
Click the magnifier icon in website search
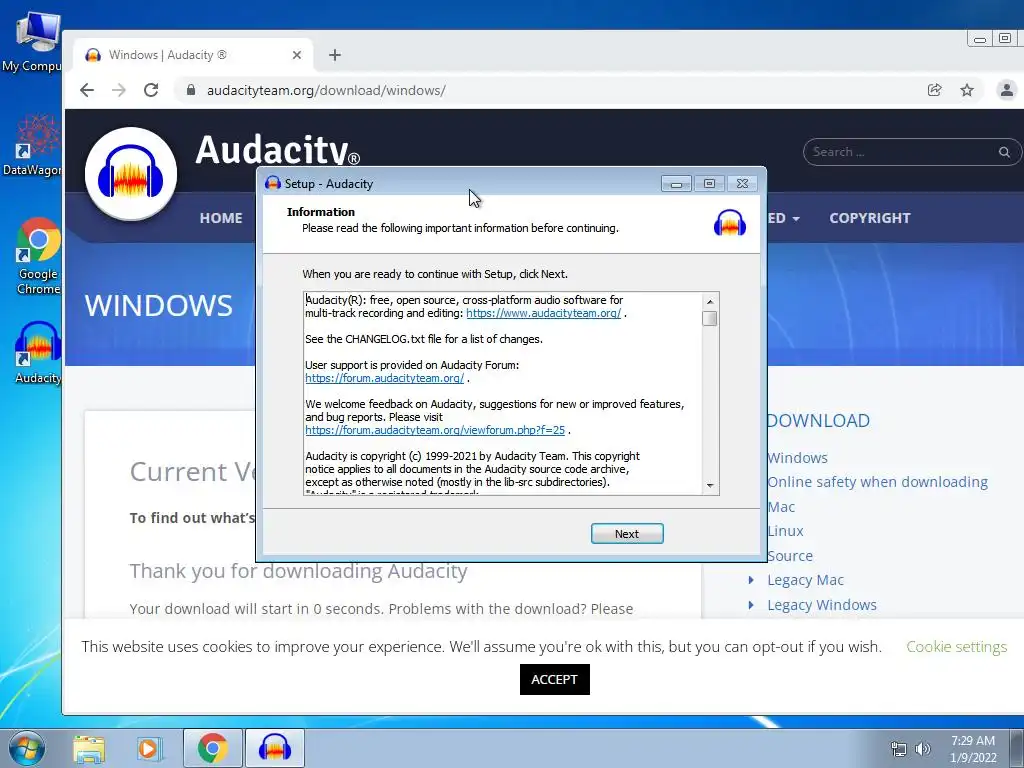click(1004, 152)
